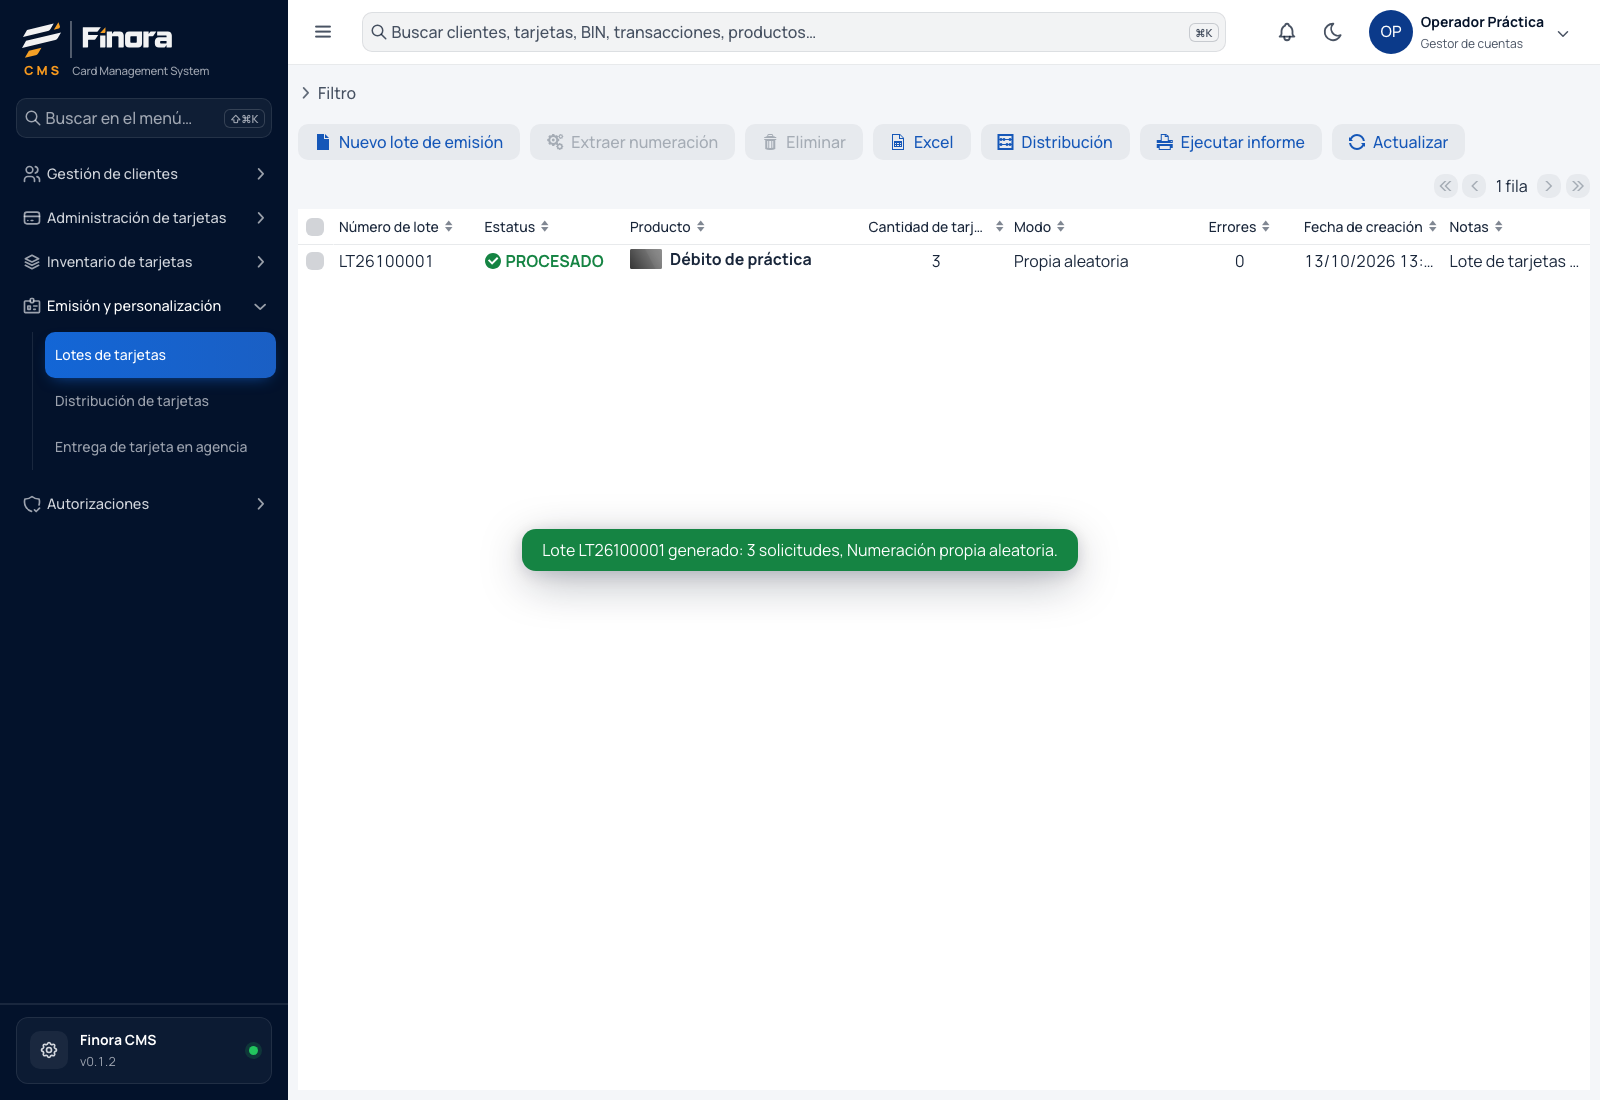This screenshot has height=1100, width=1600.
Task: Select row LT26100001 checkbox
Action: (x=315, y=261)
